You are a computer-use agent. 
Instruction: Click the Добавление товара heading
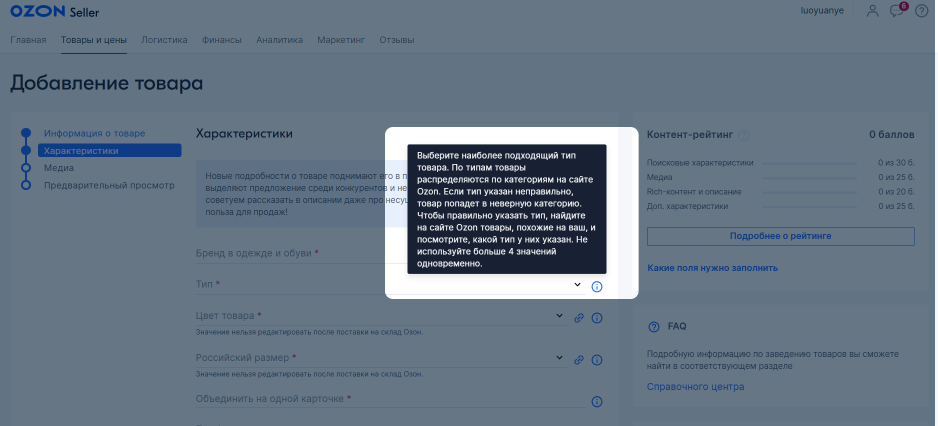click(x=106, y=83)
